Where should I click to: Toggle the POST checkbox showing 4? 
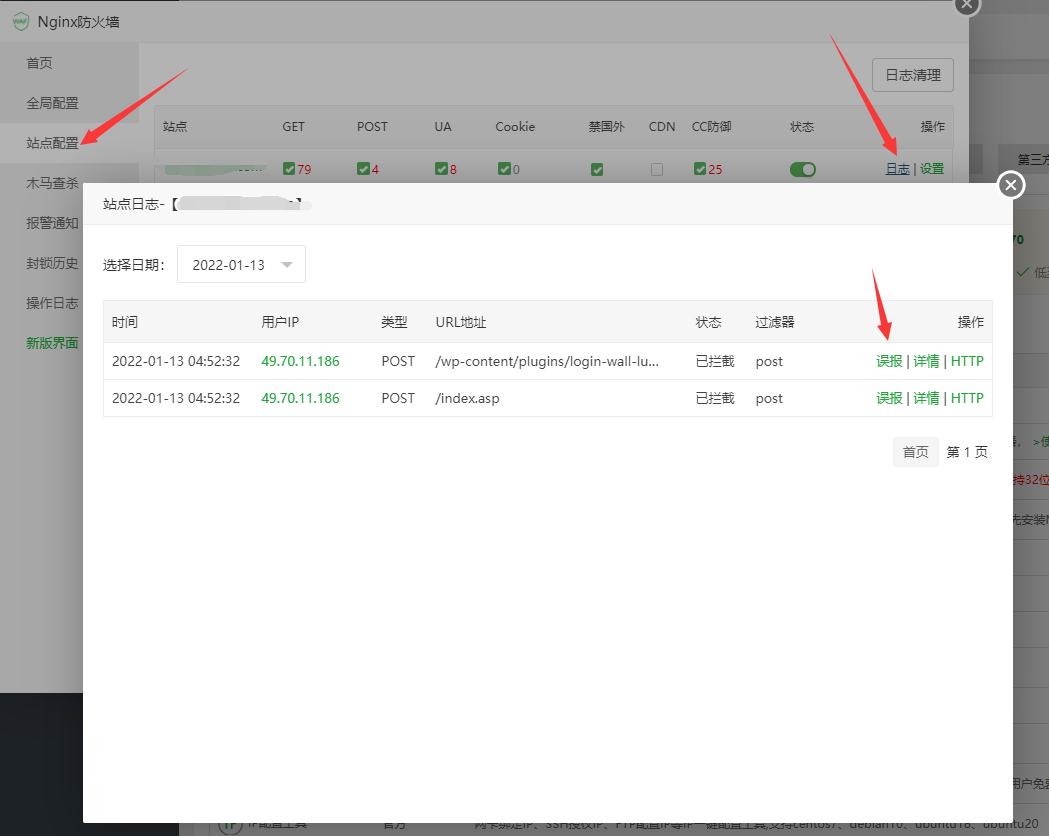pyautogui.click(x=363, y=169)
